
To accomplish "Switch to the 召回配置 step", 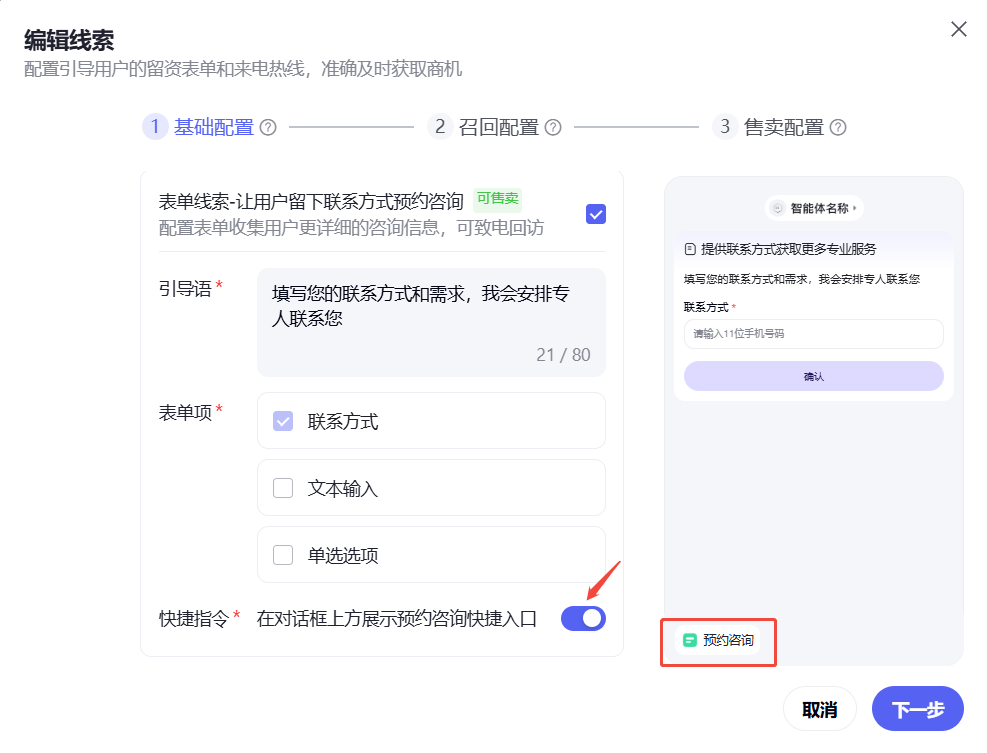I will (x=497, y=127).
